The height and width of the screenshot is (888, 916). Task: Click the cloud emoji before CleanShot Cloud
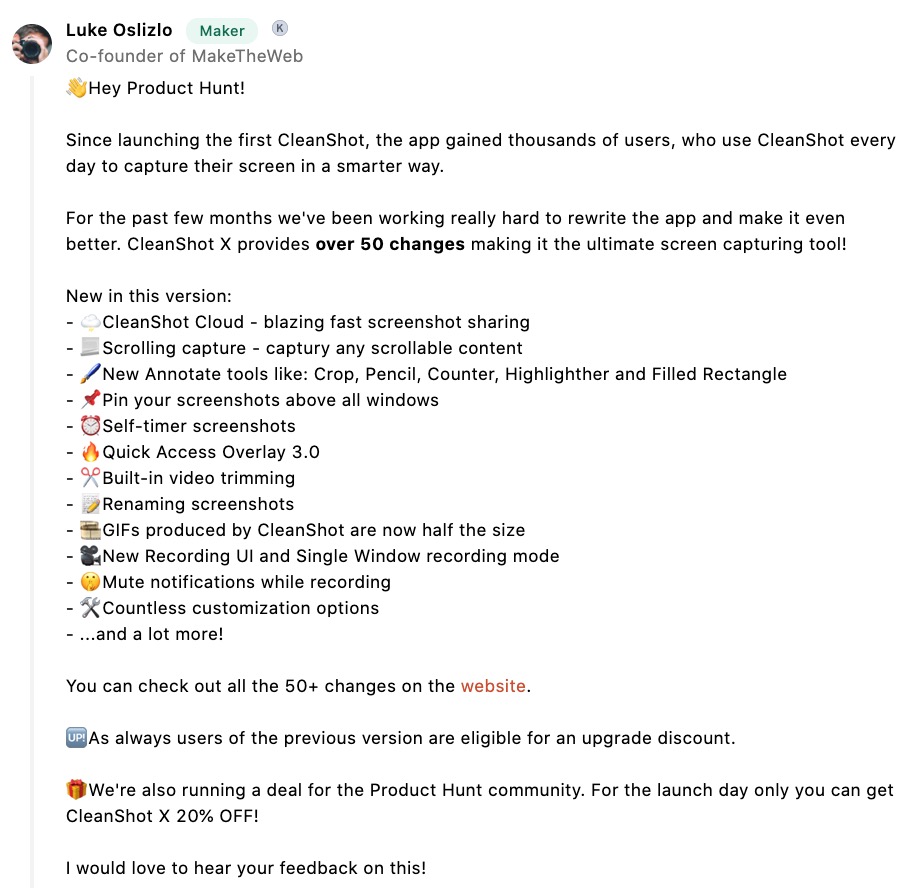point(91,322)
